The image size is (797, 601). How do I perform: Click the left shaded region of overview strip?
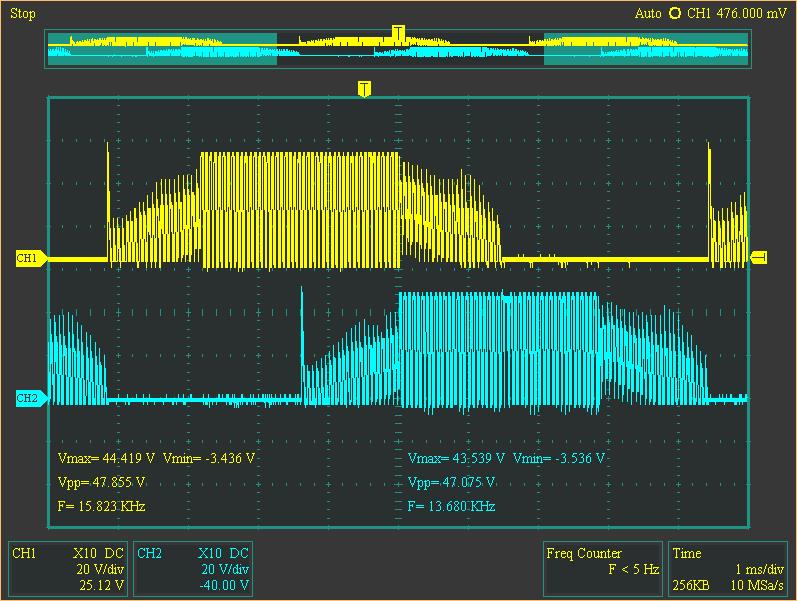point(162,49)
